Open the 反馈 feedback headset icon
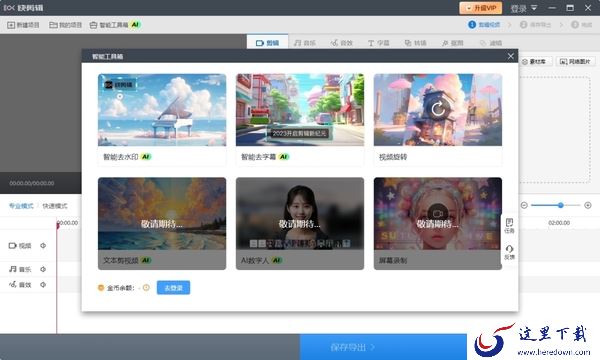600x360 pixels. pos(509,252)
